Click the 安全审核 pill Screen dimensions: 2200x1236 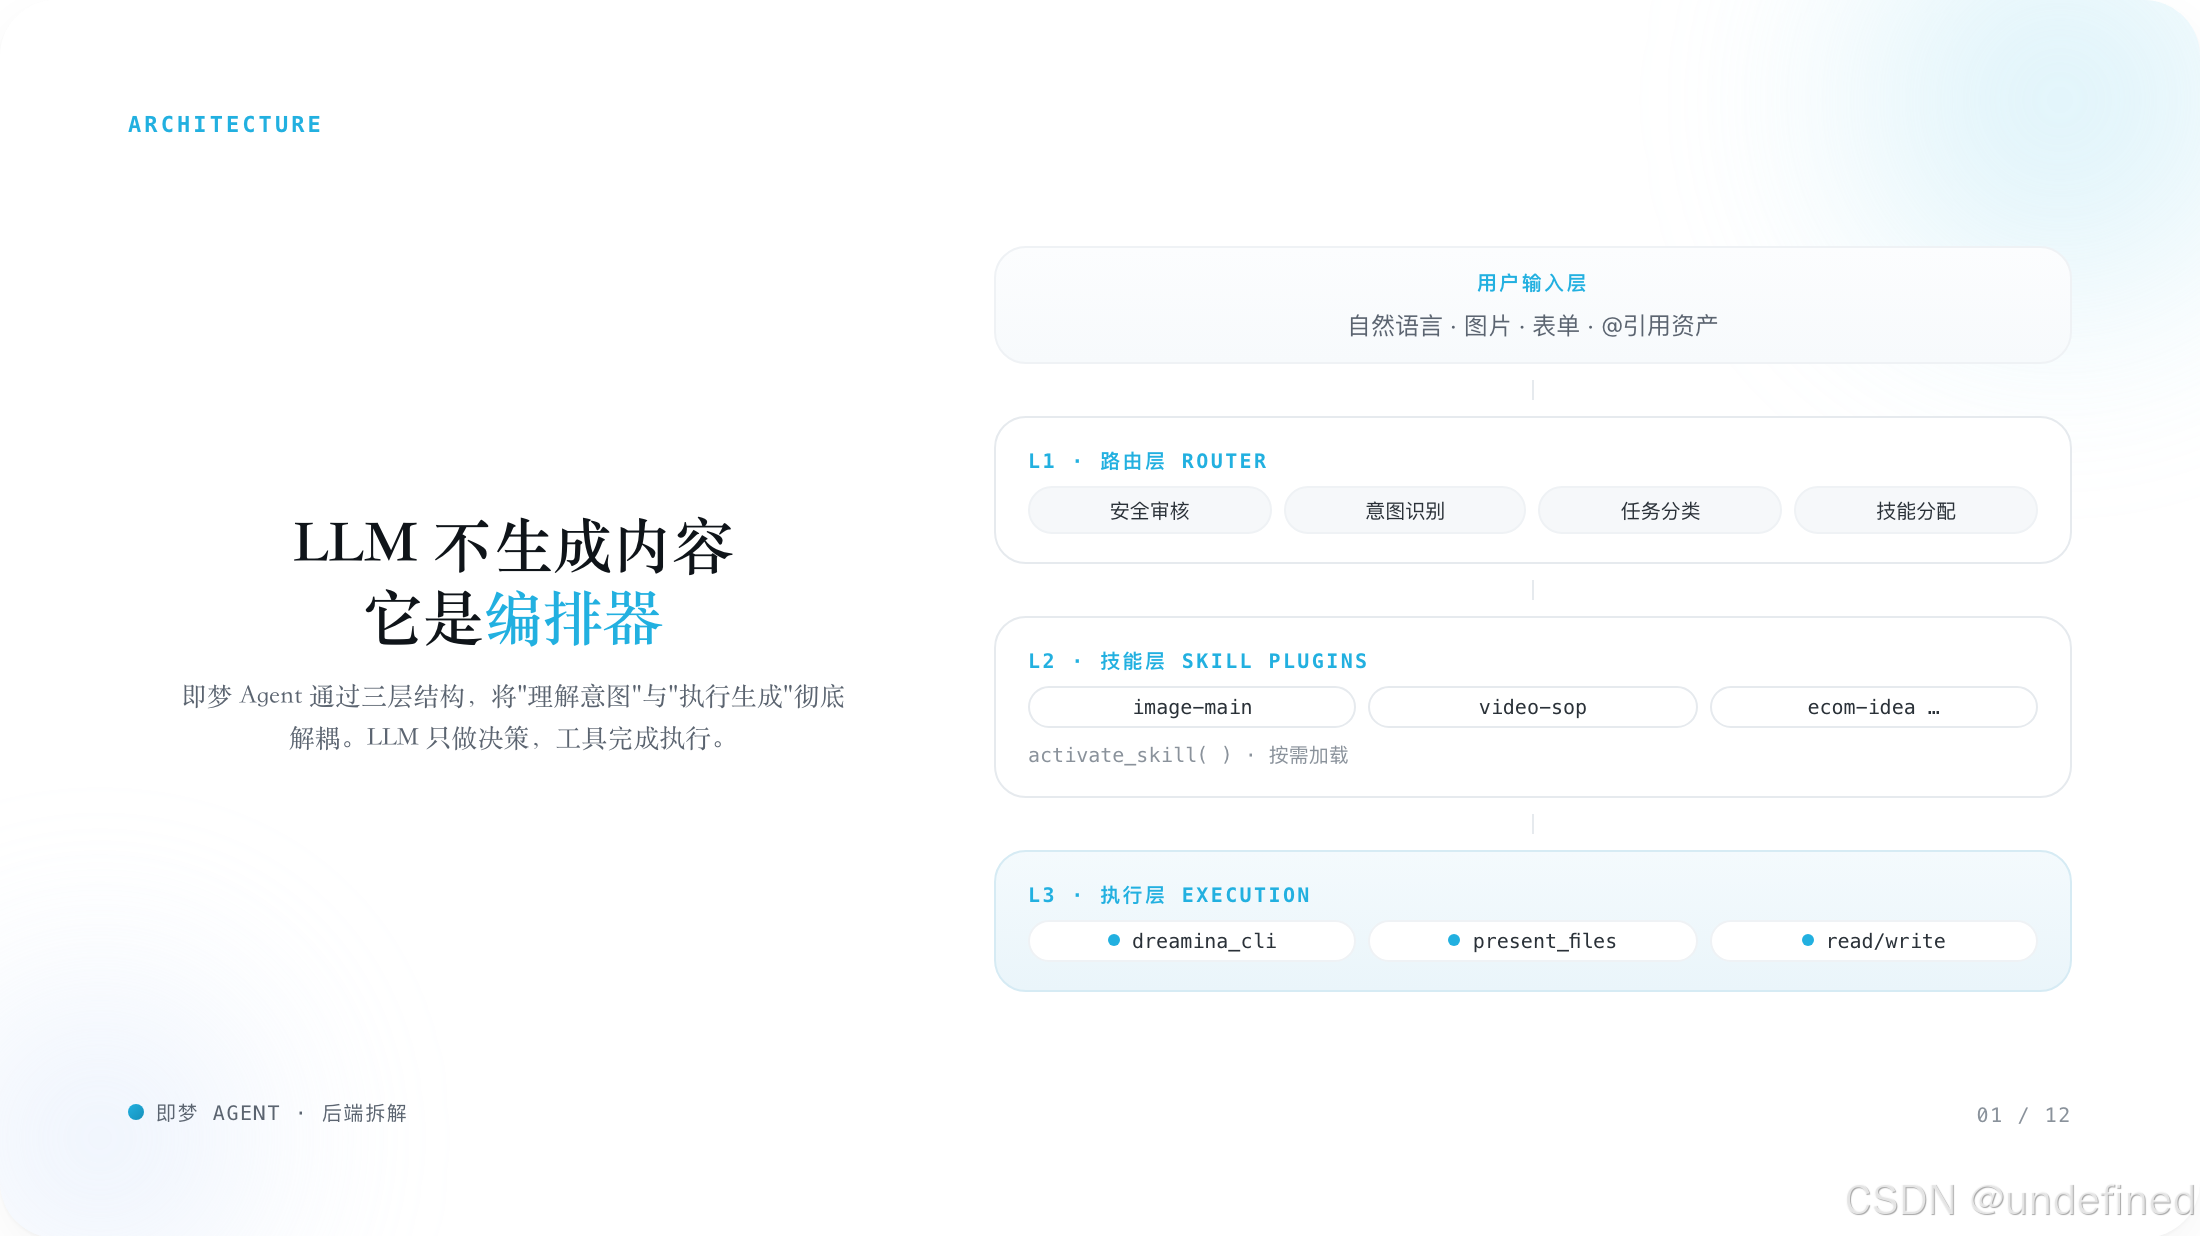1149,510
